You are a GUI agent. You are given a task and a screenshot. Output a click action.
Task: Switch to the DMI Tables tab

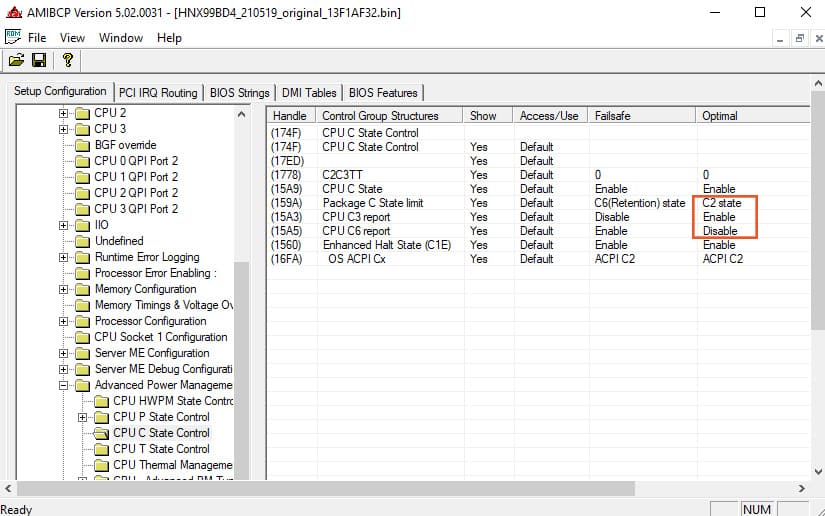click(307, 93)
